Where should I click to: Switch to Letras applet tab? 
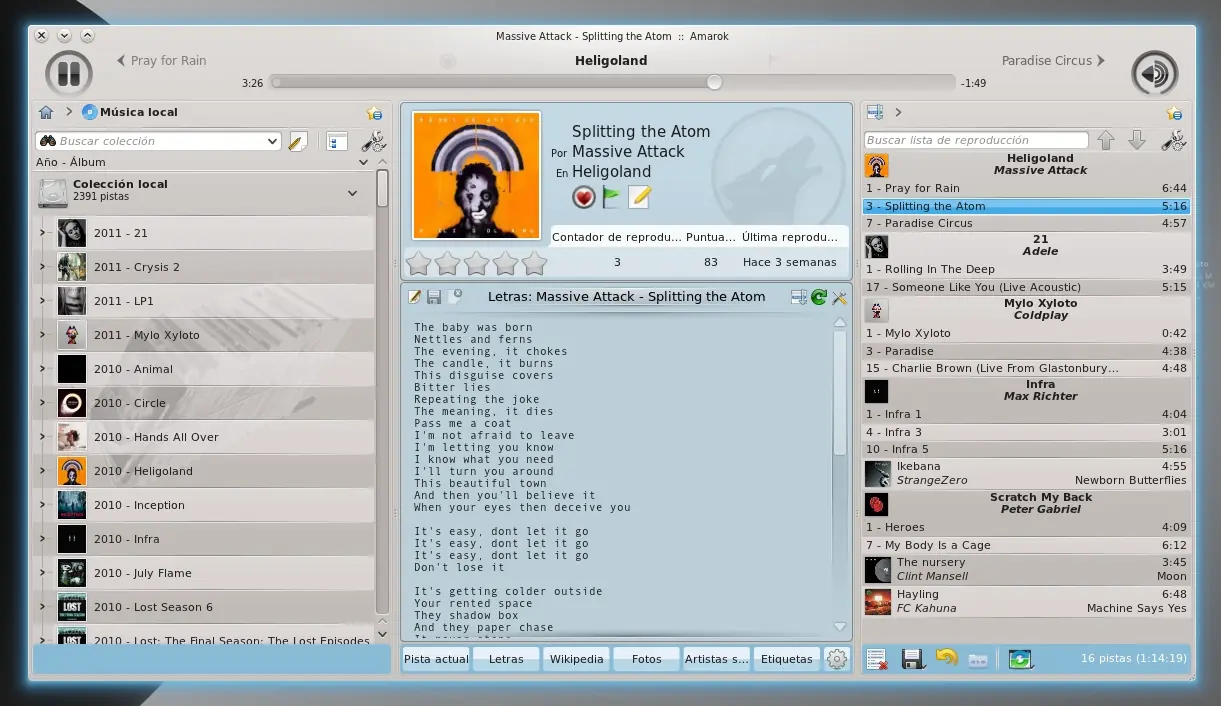(506, 659)
